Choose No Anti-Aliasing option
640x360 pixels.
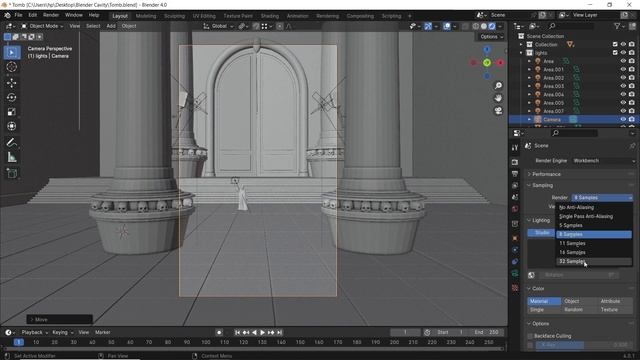(x=594, y=207)
